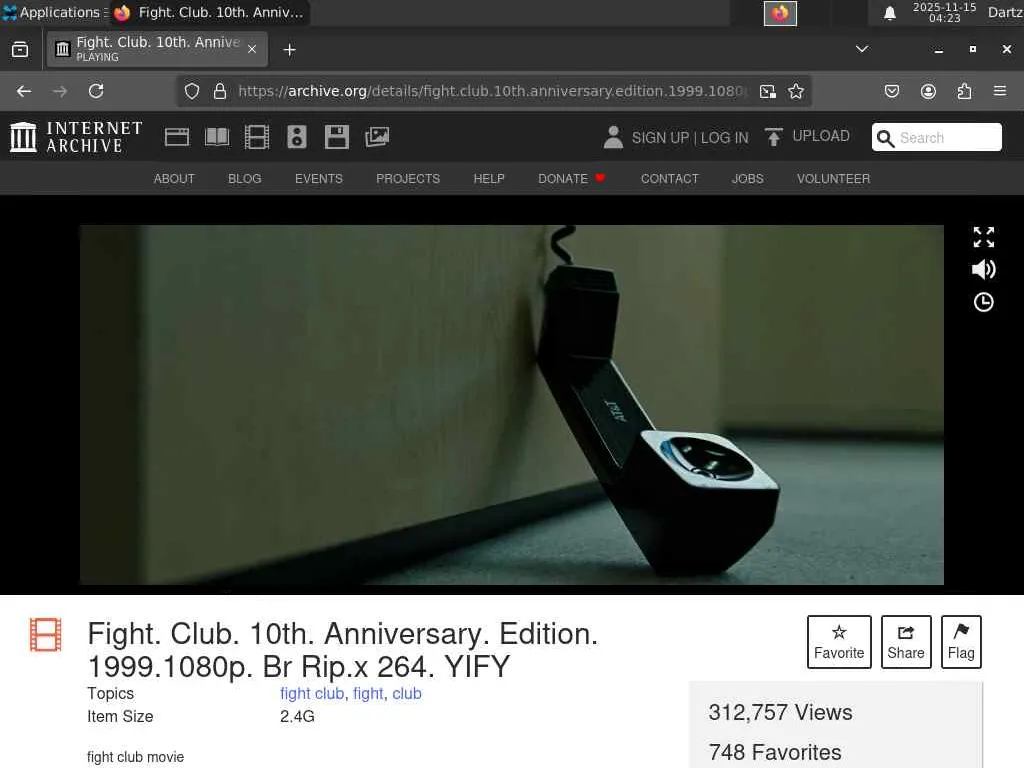Click the Firefox window entry in the taskbar
This screenshot has height=768, width=1024.
click(209, 12)
